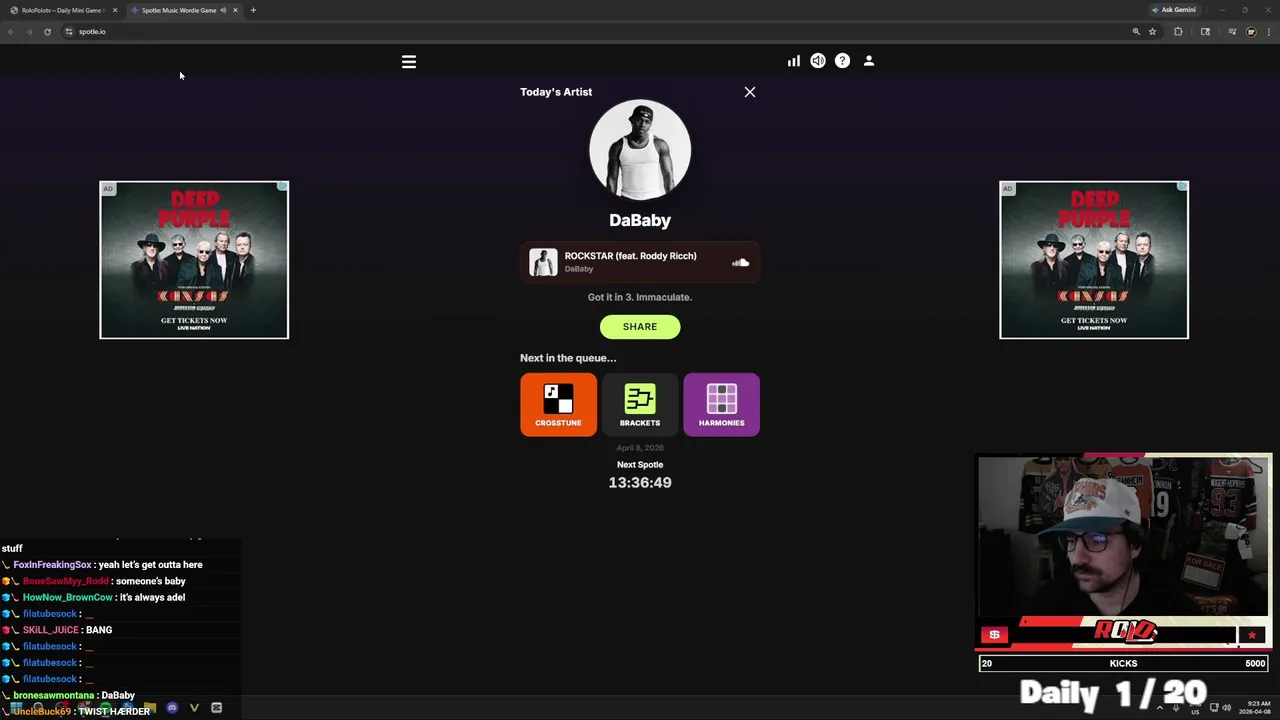
Task: Open the left Deep Purple ad
Action: coord(194,260)
